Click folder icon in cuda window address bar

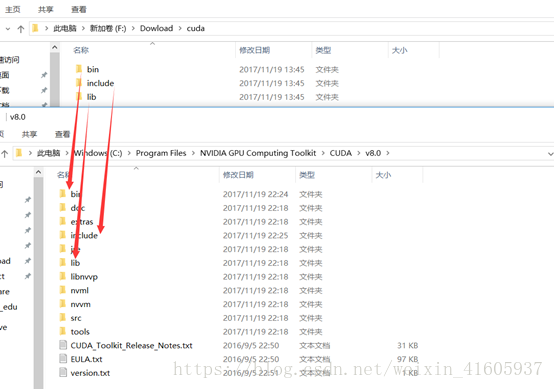pos(35,28)
